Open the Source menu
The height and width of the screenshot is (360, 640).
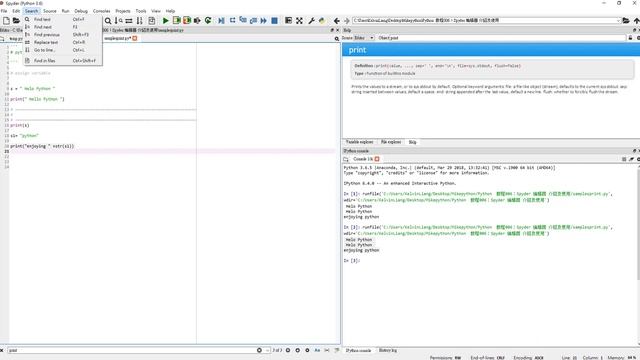click(x=50, y=11)
